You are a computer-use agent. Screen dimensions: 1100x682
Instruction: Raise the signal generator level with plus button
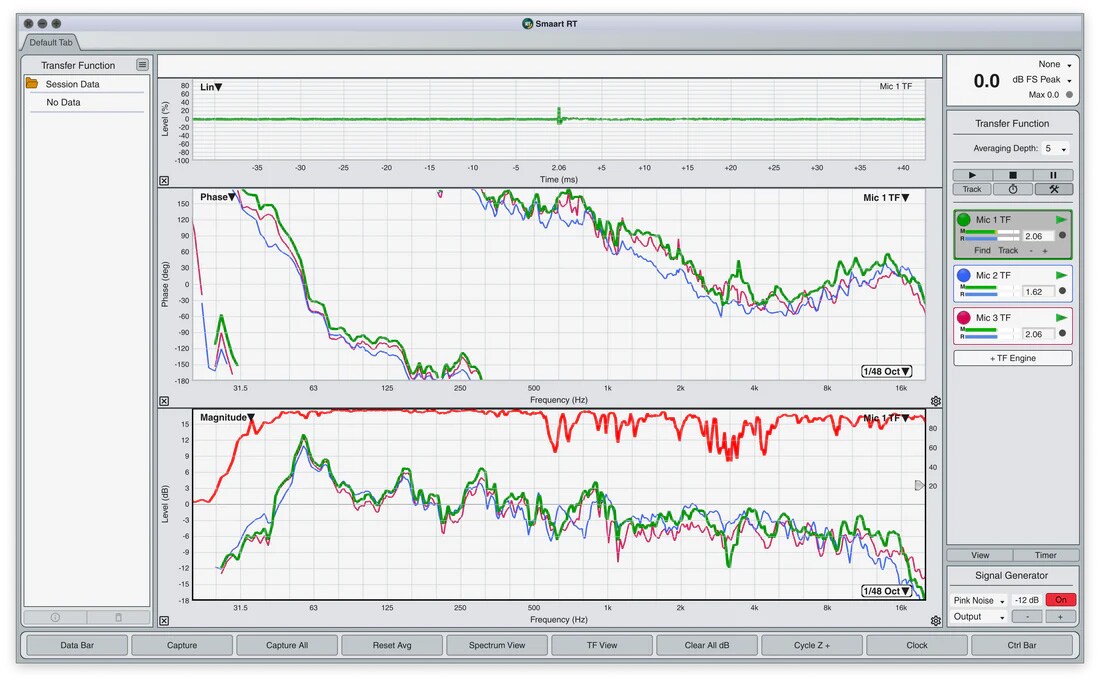[x=1060, y=617]
